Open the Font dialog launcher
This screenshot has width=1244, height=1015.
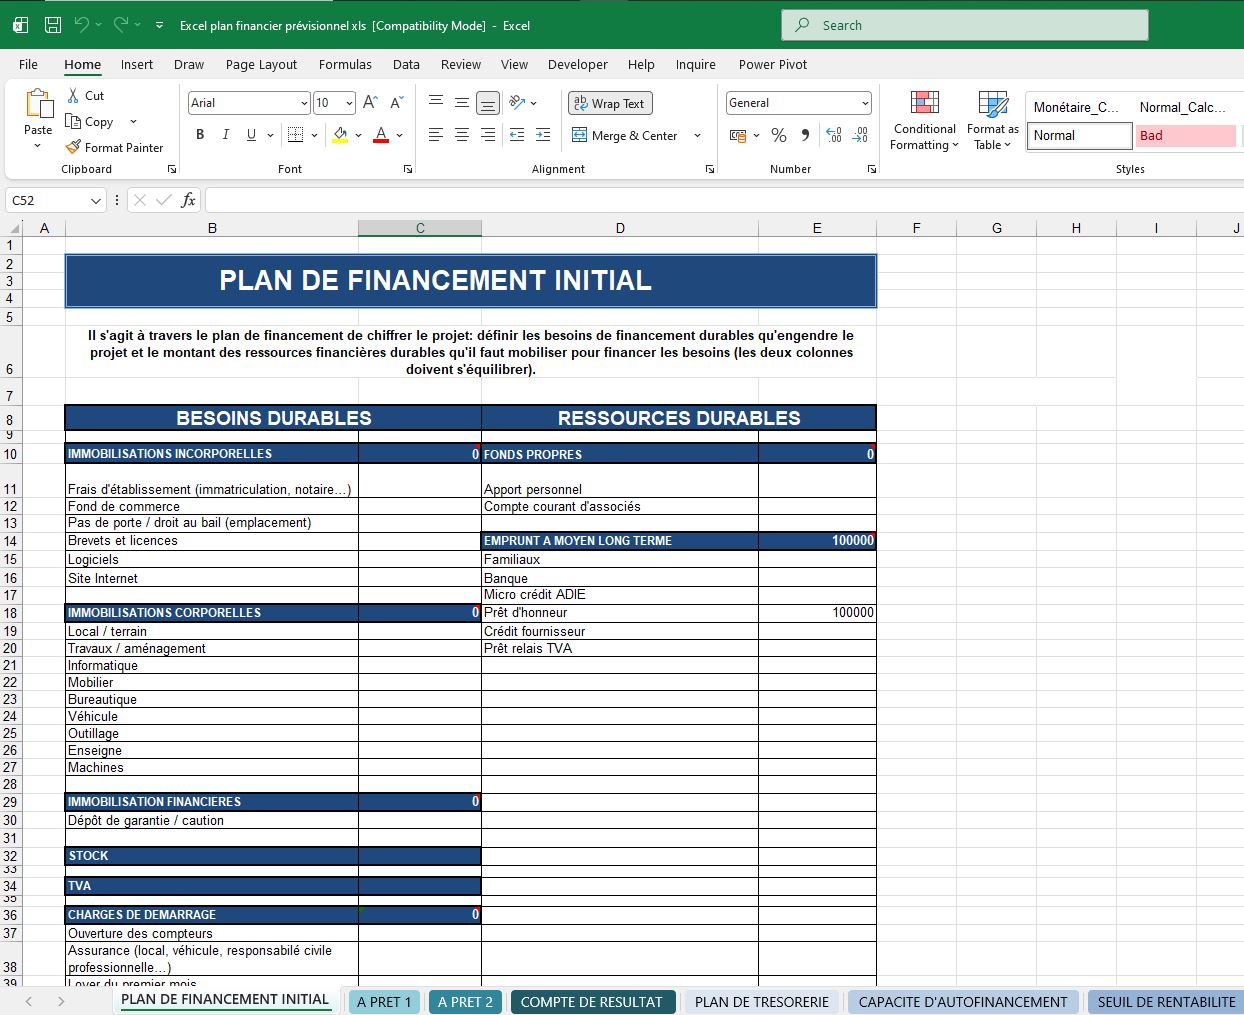click(x=408, y=169)
